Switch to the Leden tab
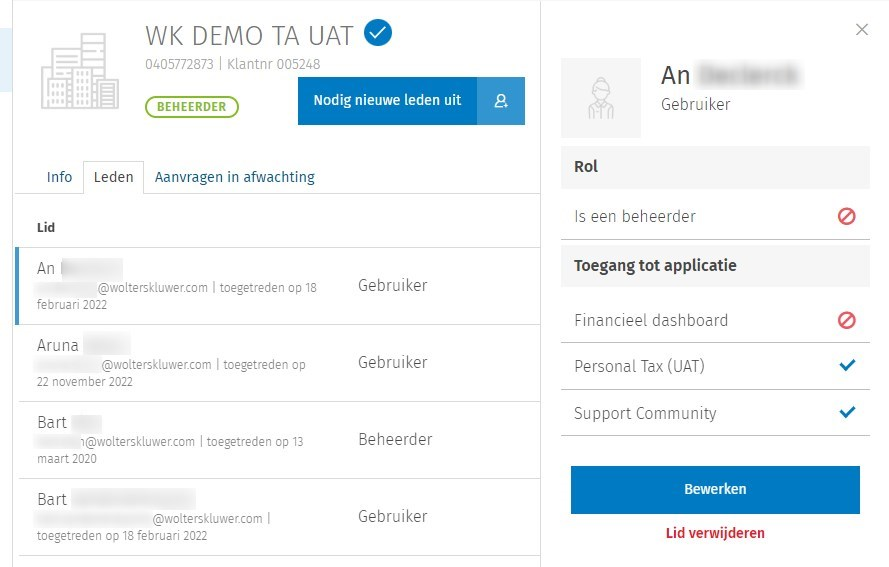Viewport: 889px width, 567px height. coord(113,177)
